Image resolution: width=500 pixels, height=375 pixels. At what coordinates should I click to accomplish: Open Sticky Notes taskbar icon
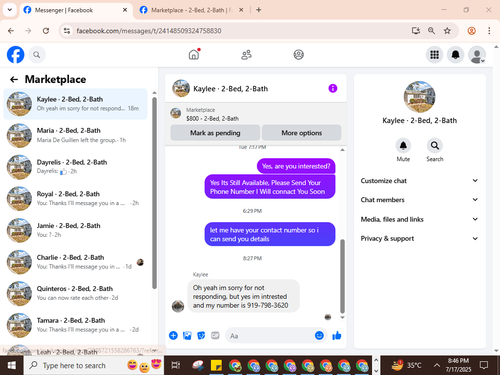point(217,365)
